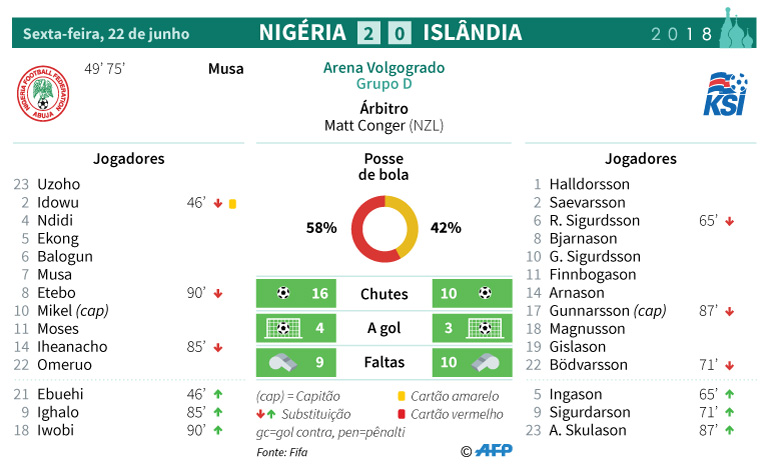Click the goal net icon beside Iceland's 3 on target

point(484,328)
